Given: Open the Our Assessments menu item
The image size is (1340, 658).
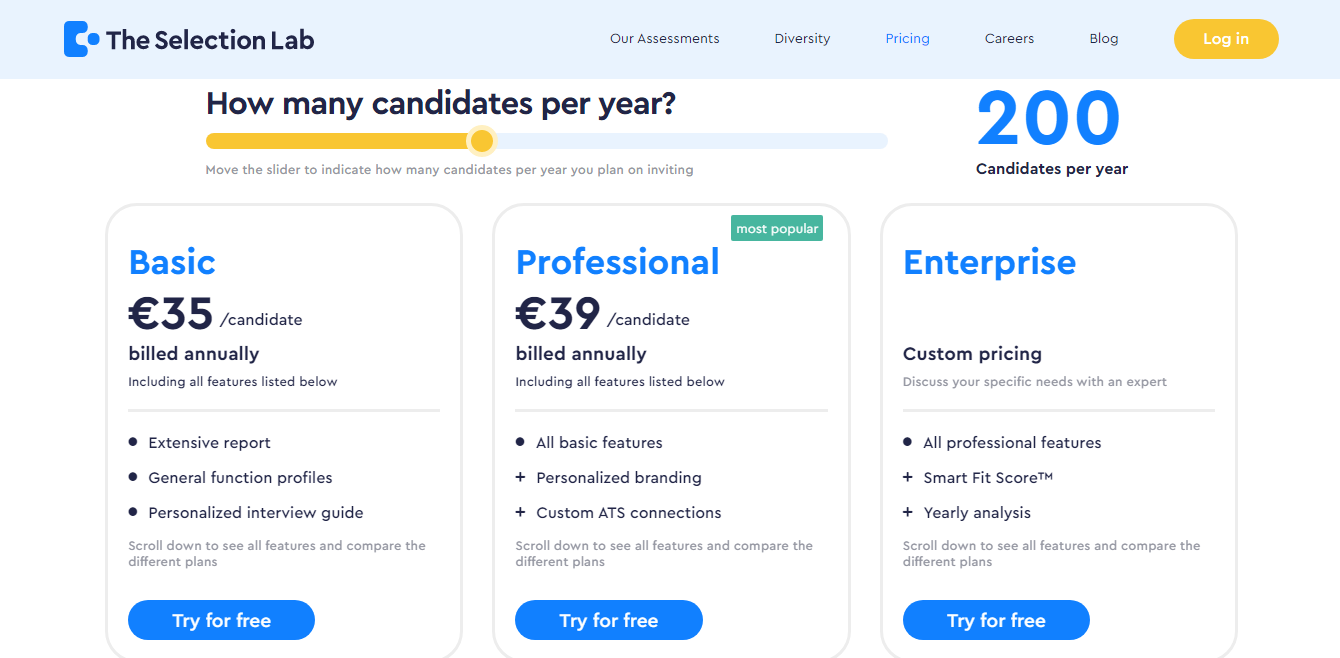Looking at the screenshot, I should coord(664,38).
